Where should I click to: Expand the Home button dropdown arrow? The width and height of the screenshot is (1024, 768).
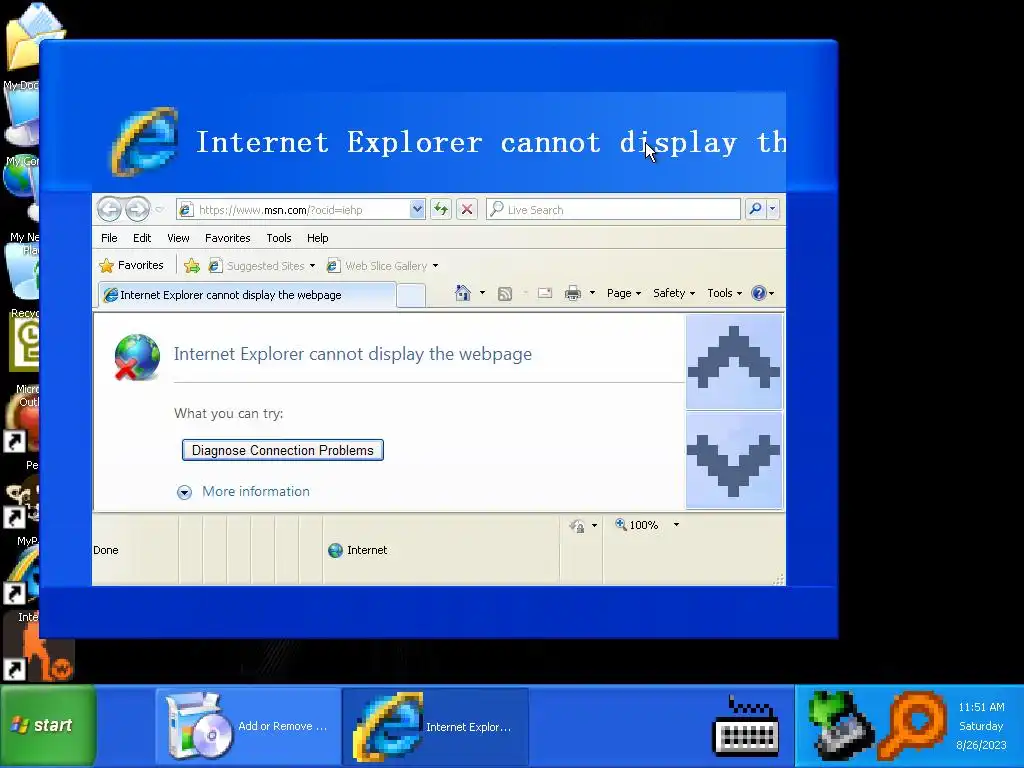pos(483,293)
